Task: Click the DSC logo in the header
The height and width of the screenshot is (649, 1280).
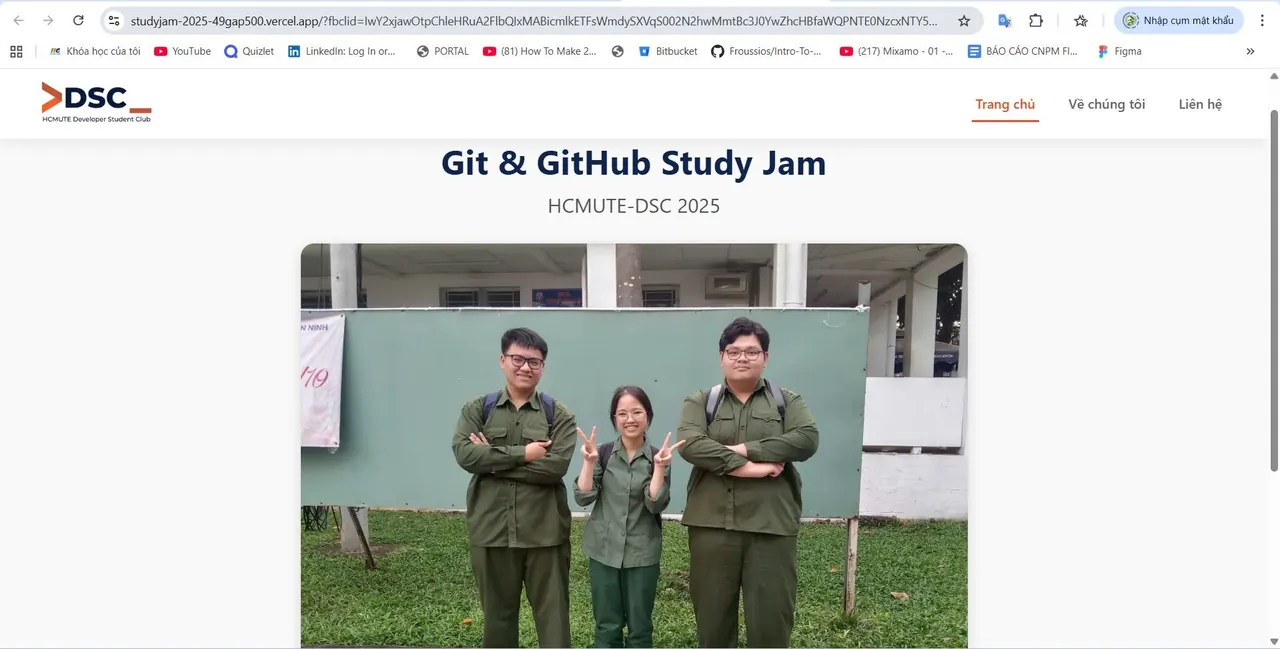Action: [96, 103]
